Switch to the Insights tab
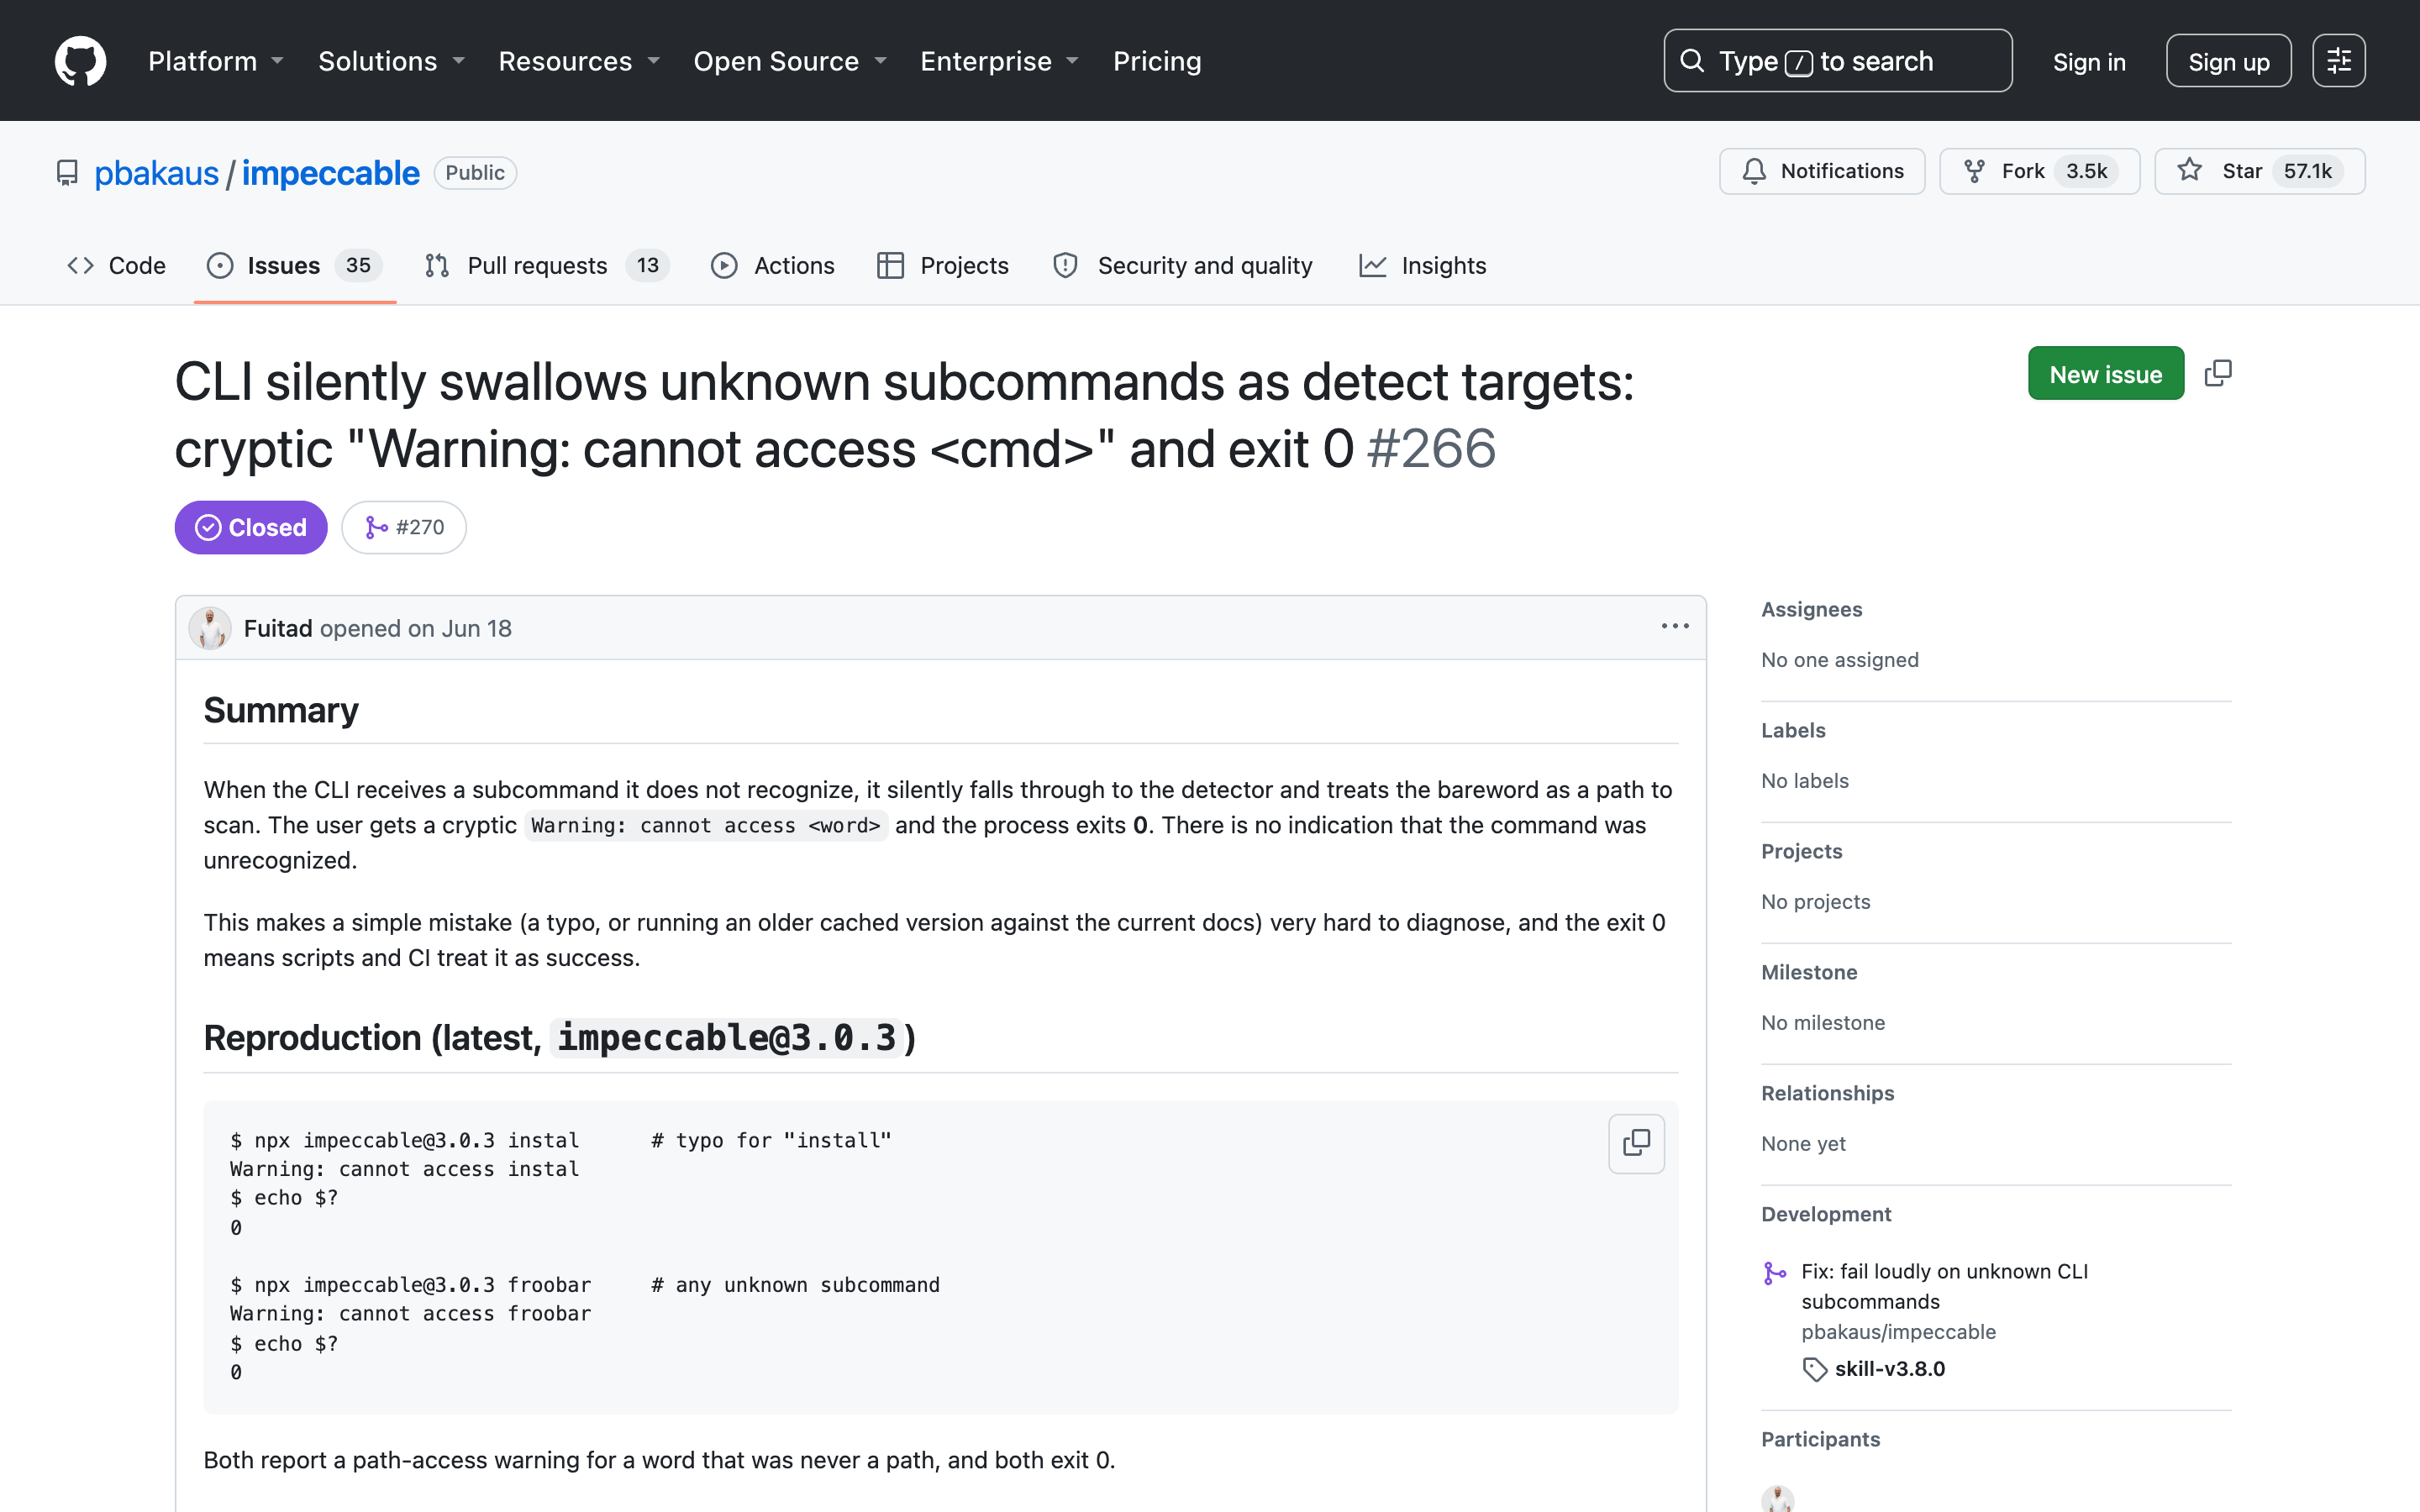The width and height of the screenshot is (2420, 1512). coord(1422,265)
